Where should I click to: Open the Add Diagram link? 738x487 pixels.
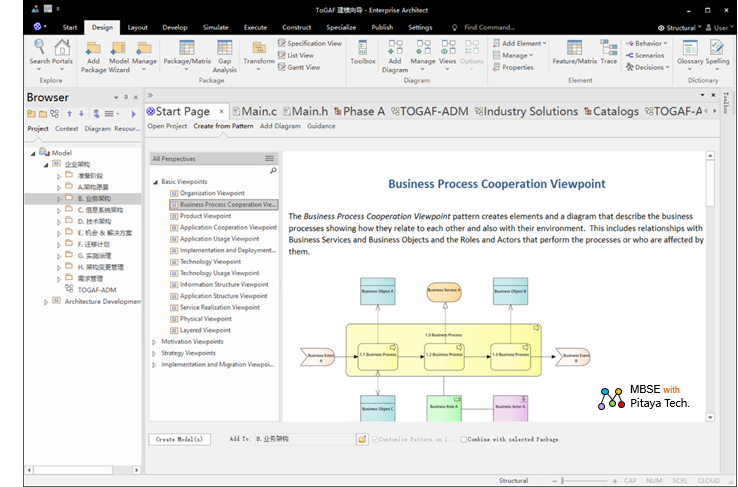(280, 126)
